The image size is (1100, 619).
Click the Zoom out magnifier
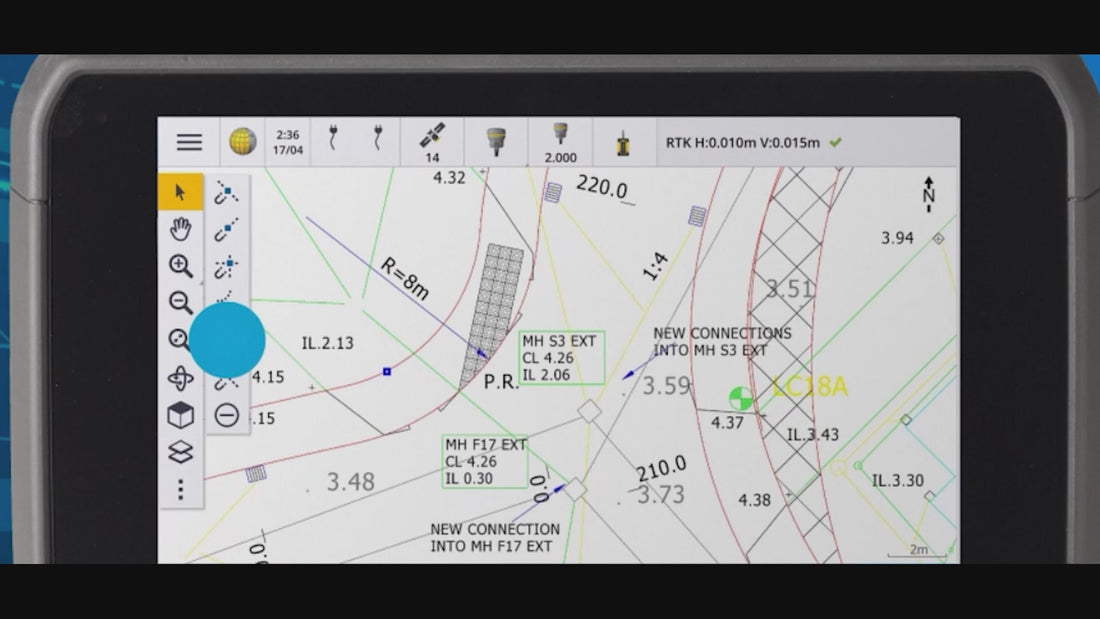click(x=180, y=303)
